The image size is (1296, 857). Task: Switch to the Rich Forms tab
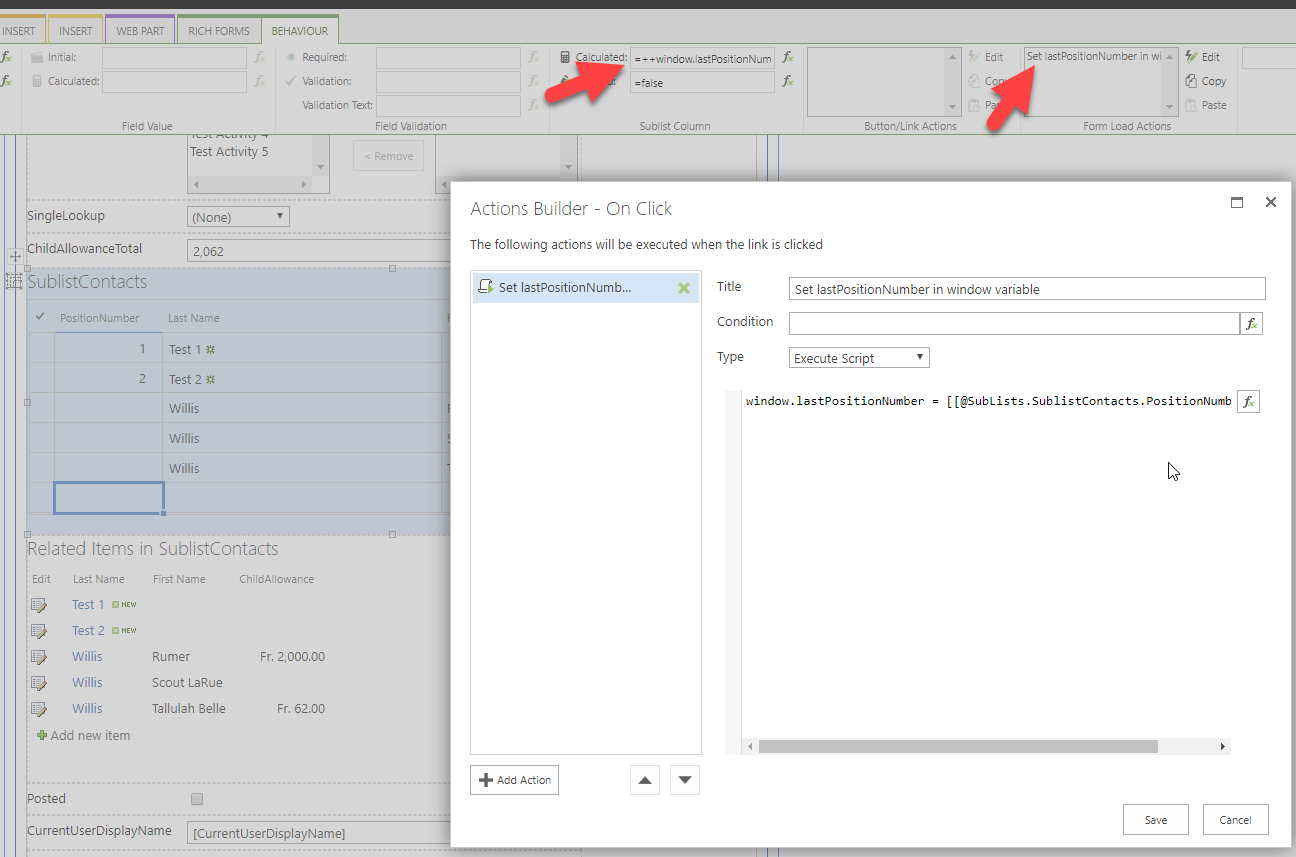point(219,31)
